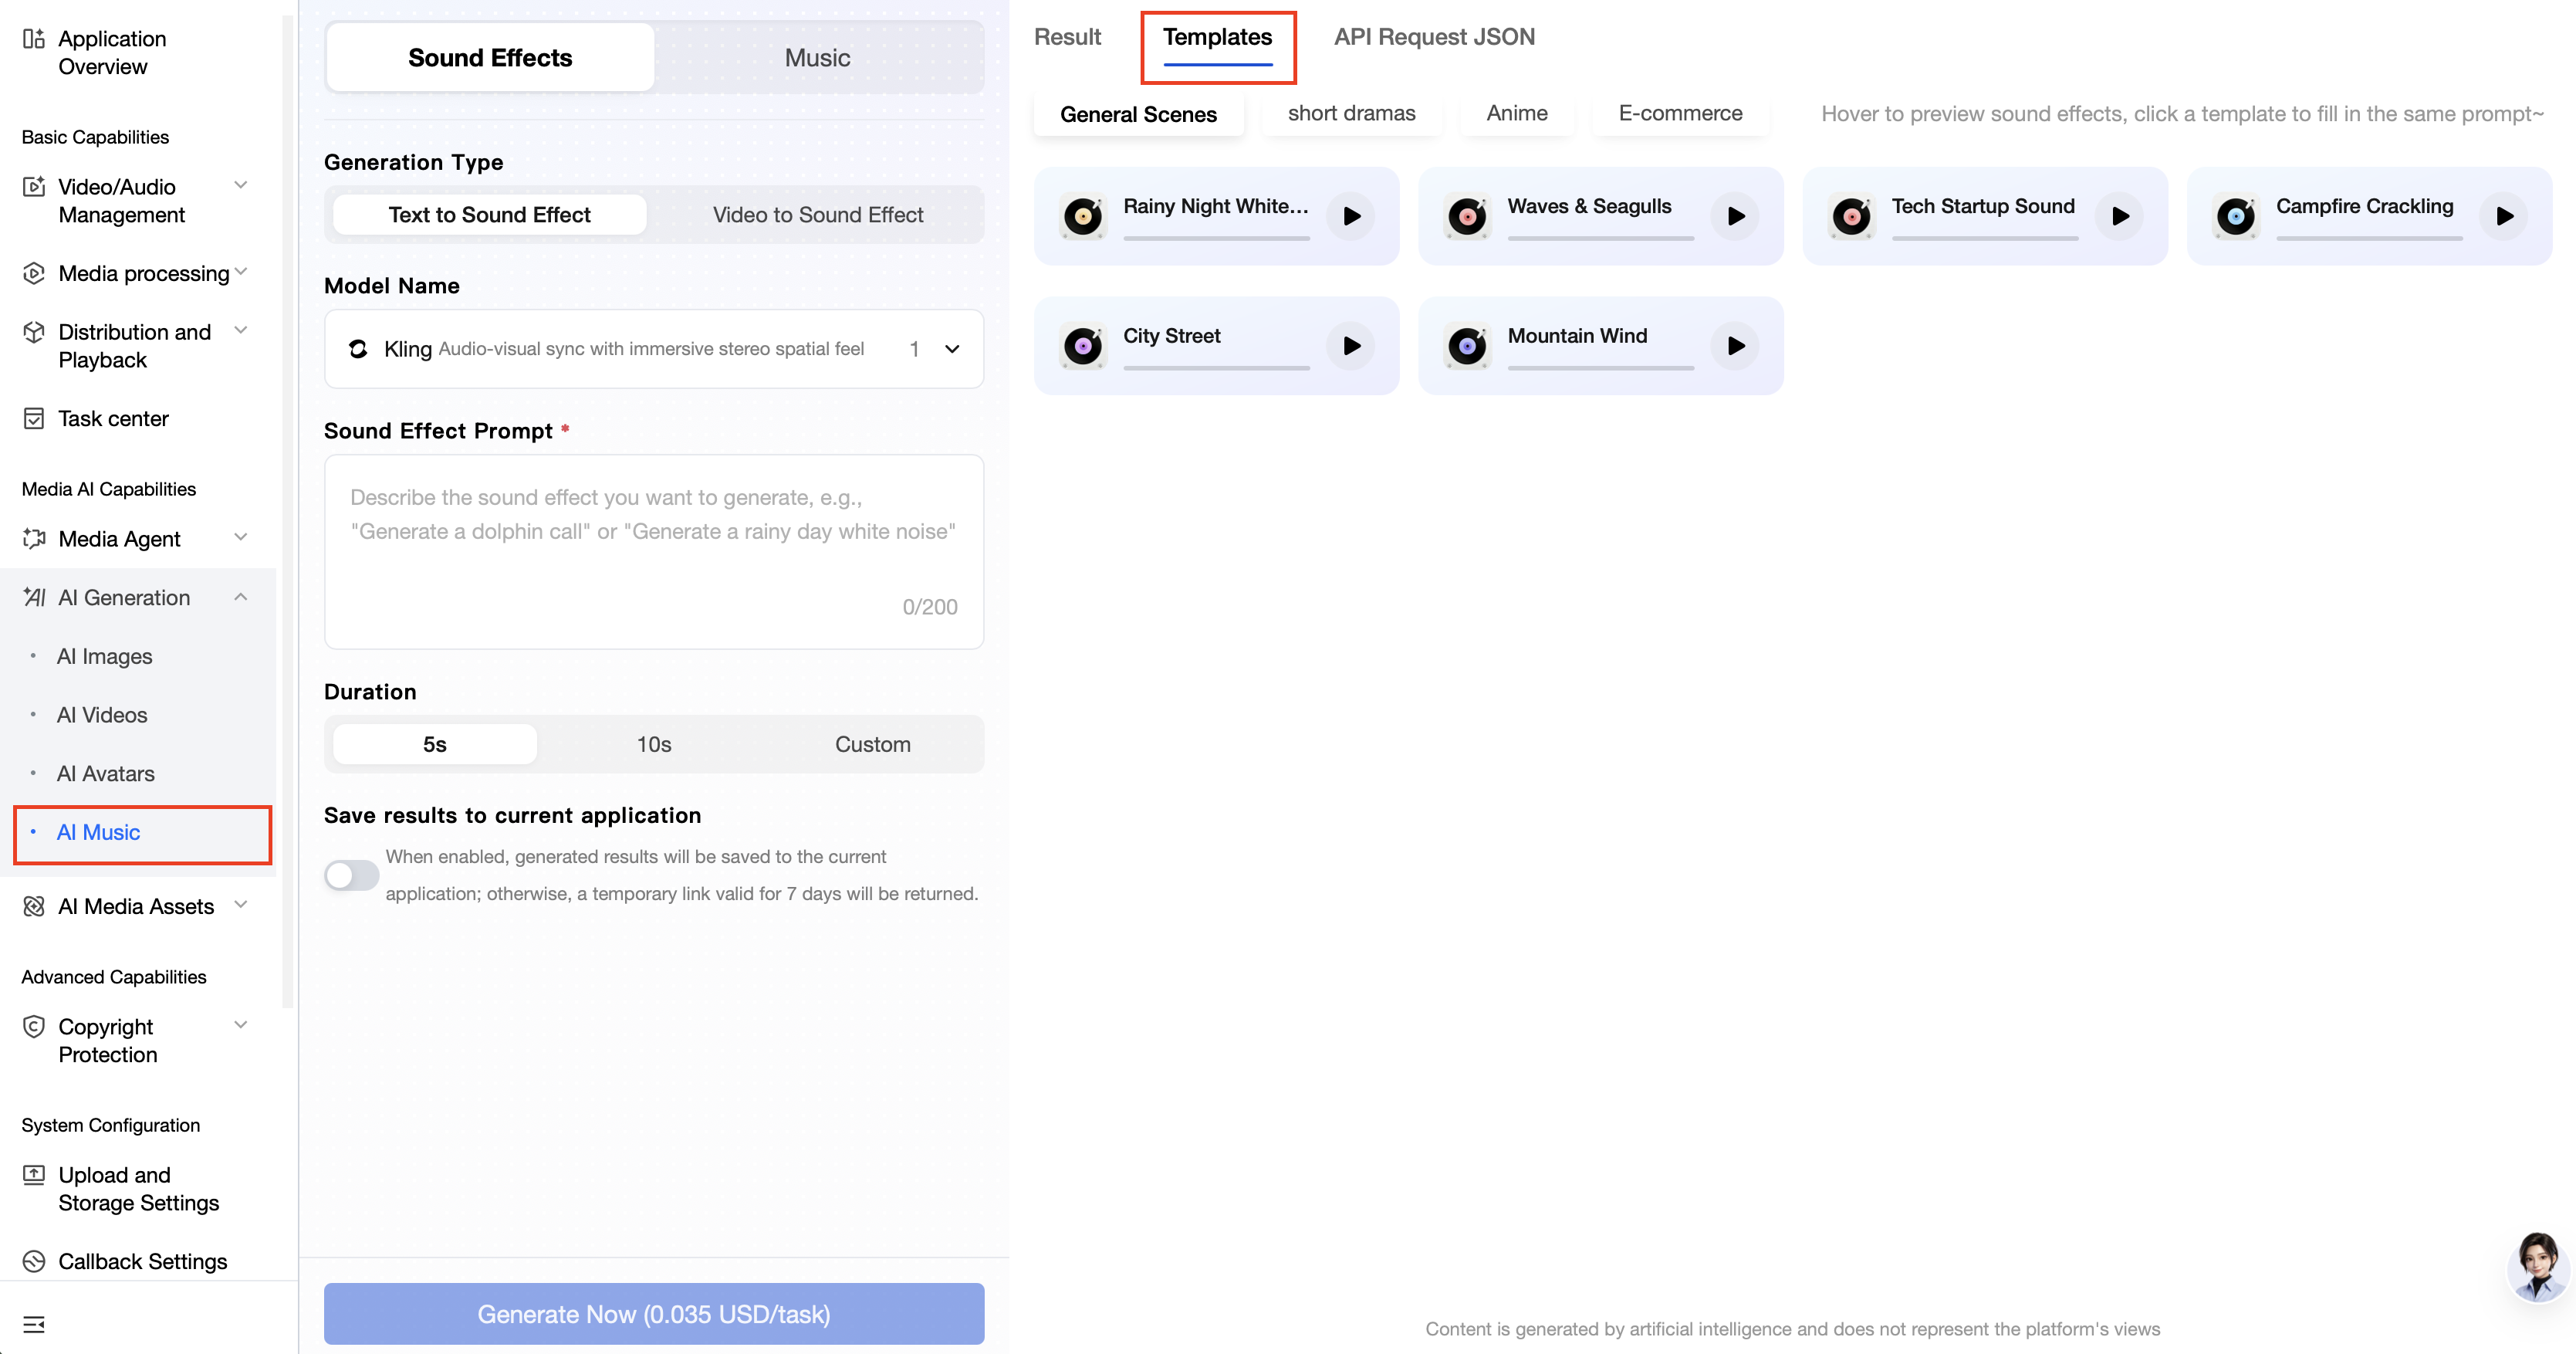
Task: Click the Upload and Storage Settings icon
Action: click(34, 1175)
